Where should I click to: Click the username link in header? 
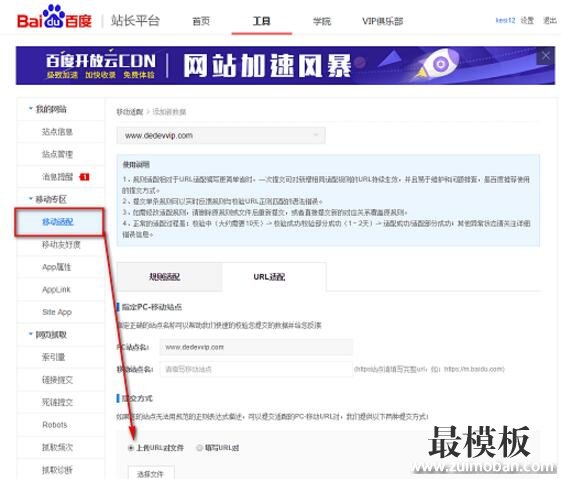pyautogui.click(x=505, y=20)
